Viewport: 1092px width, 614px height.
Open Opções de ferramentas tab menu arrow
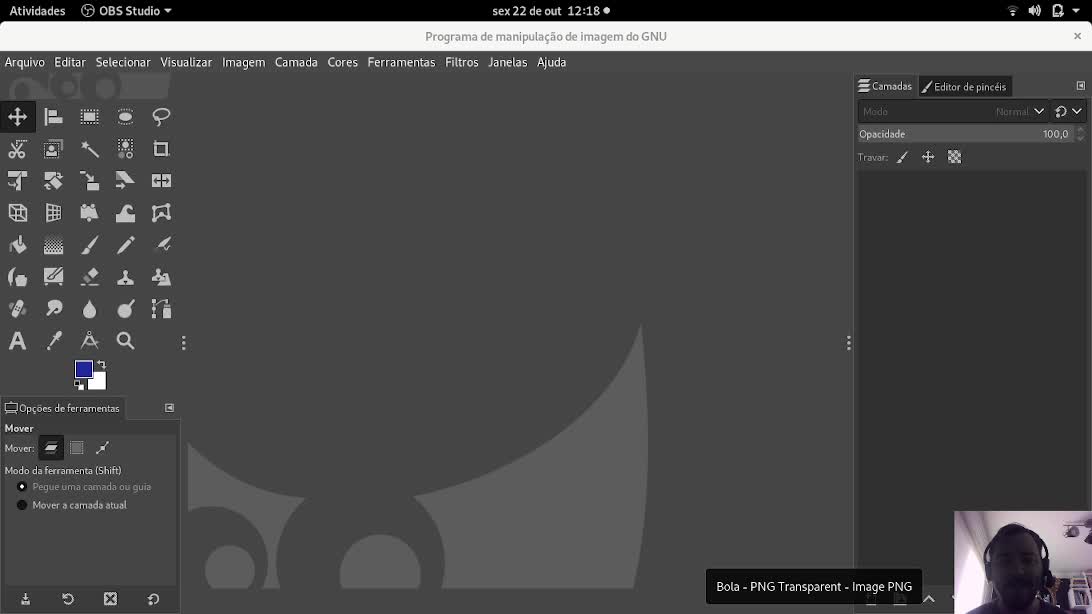coord(169,408)
